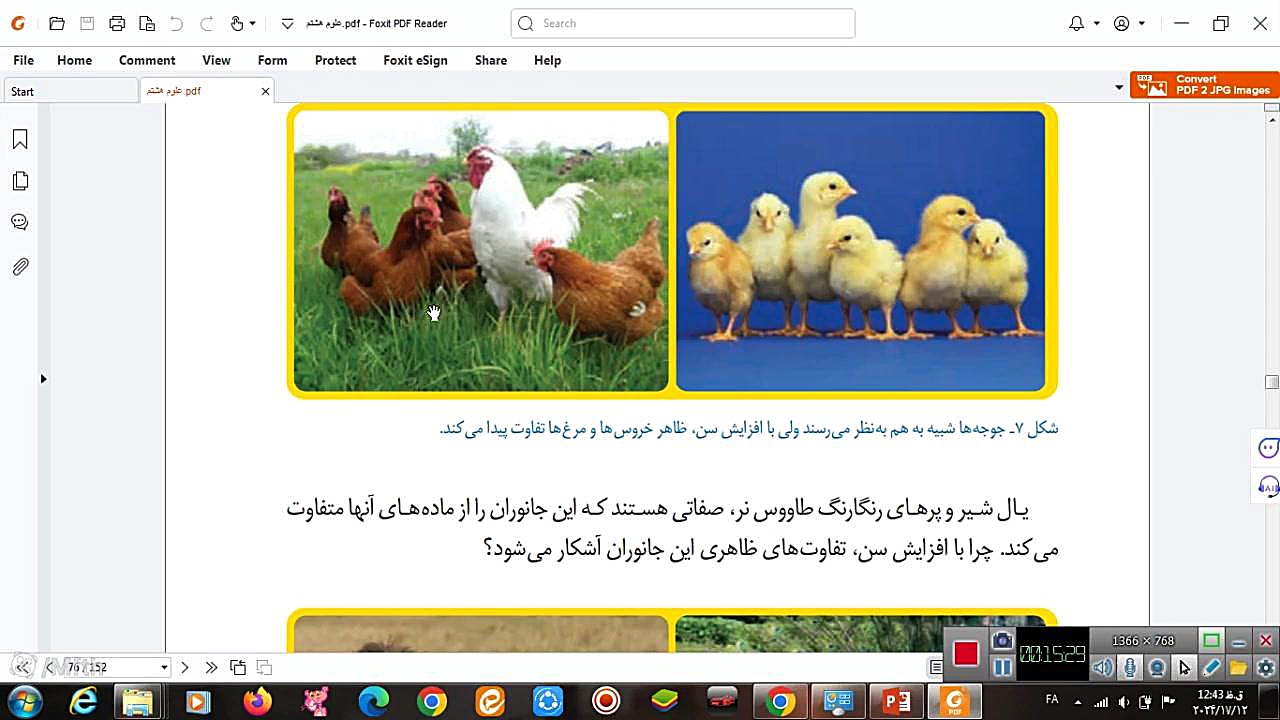Click the vertical scrollbar thumb

pyautogui.click(x=1272, y=382)
